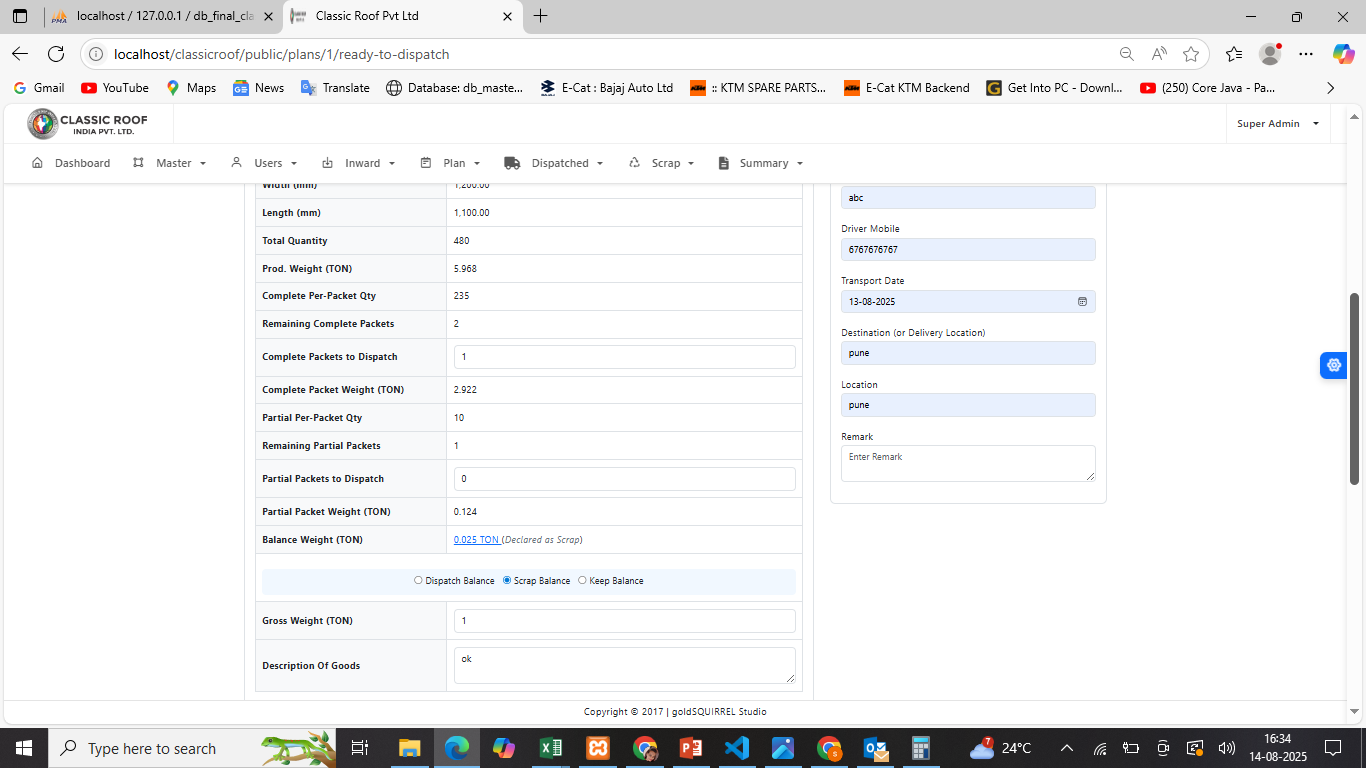Focus the Driver Mobile input field

point(968,249)
